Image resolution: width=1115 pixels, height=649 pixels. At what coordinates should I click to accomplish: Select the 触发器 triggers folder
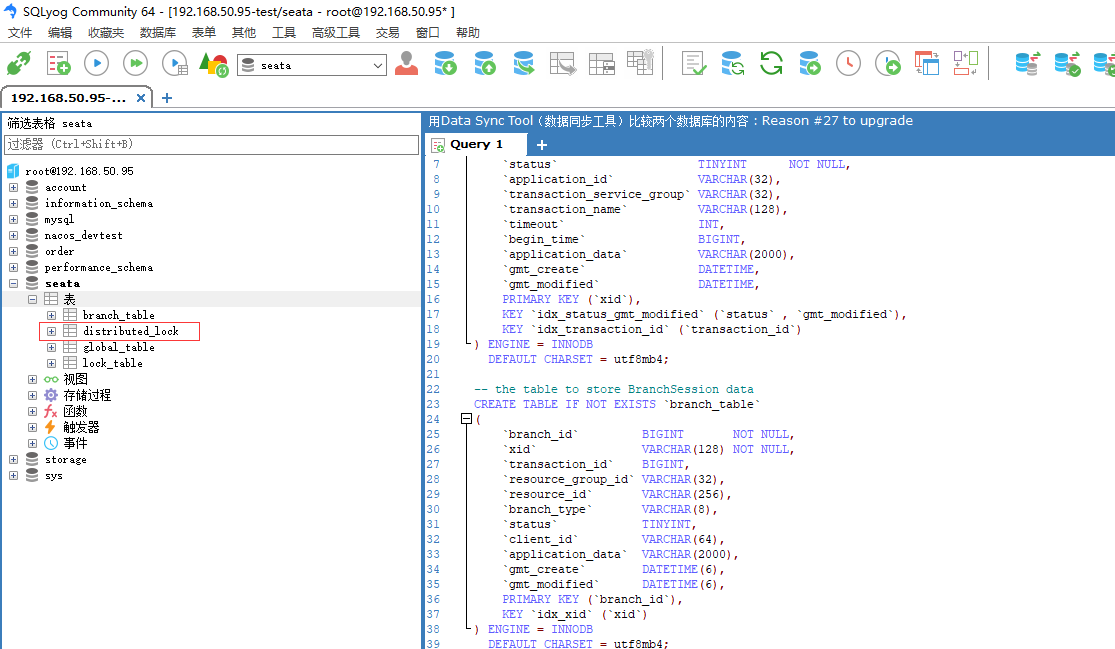[82, 427]
